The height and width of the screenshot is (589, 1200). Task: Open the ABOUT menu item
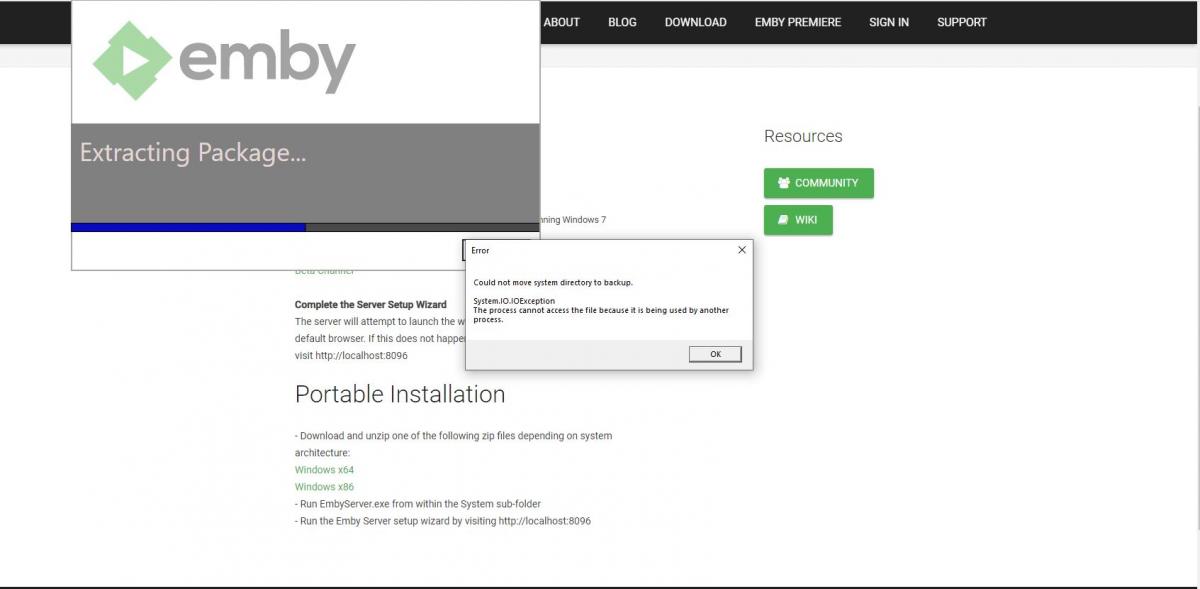pyautogui.click(x=561, y=22)
